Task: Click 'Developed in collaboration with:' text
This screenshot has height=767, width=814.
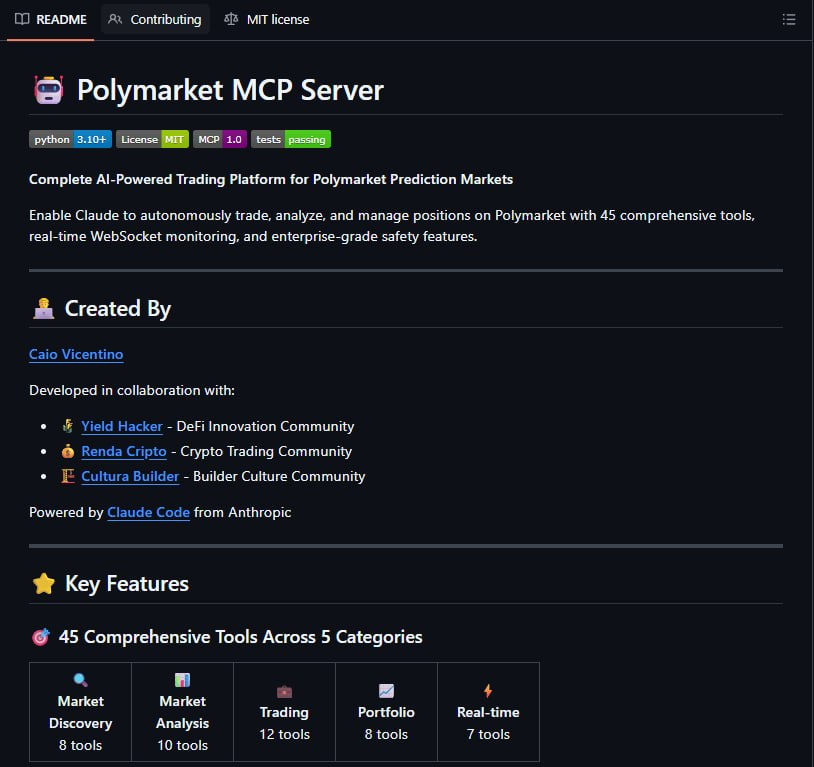Action: click(132, 391)
